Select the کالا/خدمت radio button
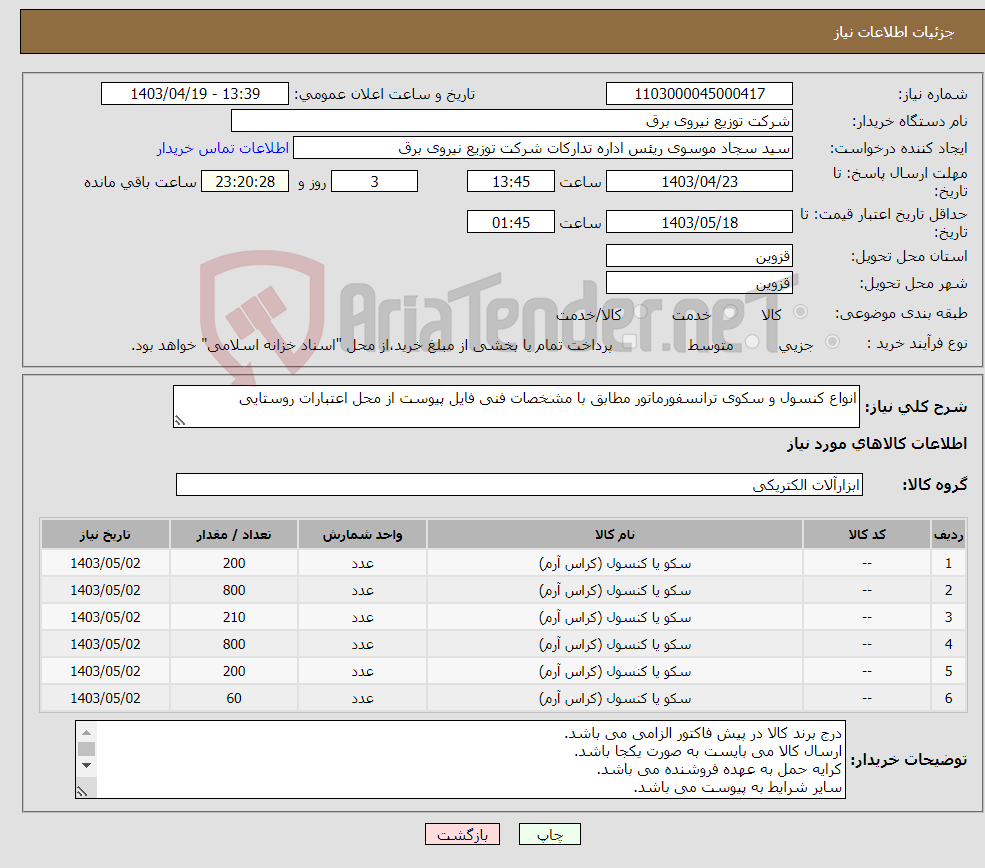Viewport: 985px width, 868px height. (640, 312)
